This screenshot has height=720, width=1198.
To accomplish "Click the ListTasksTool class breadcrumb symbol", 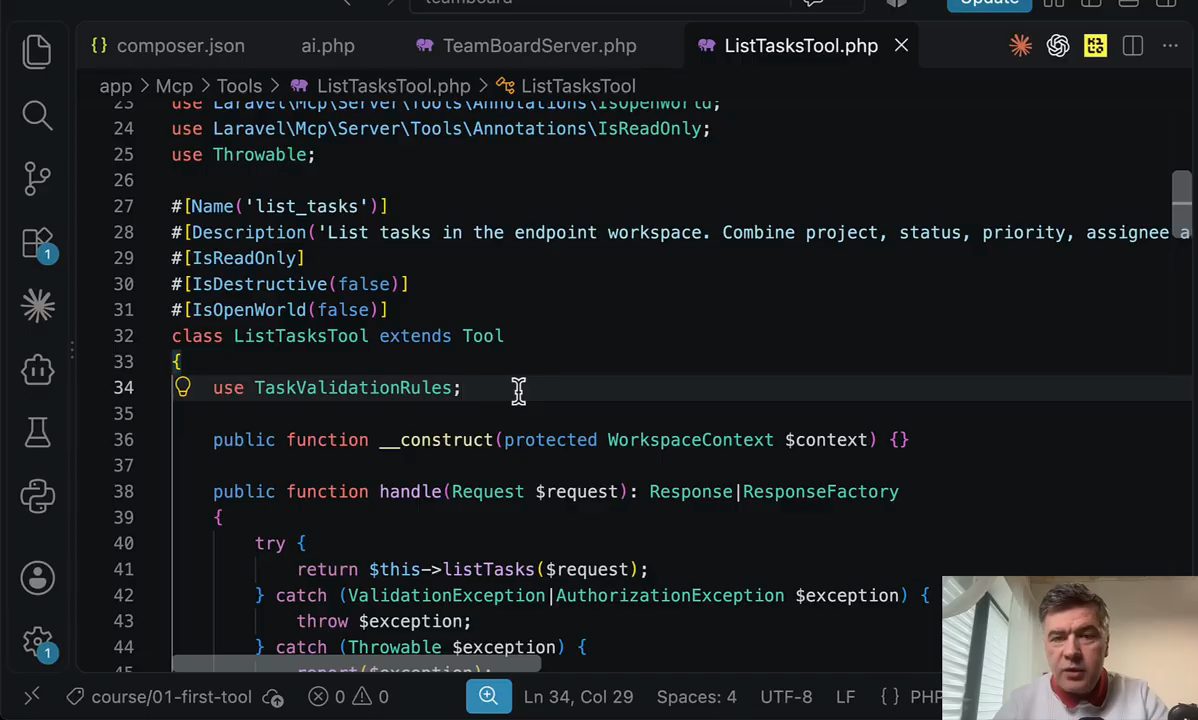I will (566, 86).
